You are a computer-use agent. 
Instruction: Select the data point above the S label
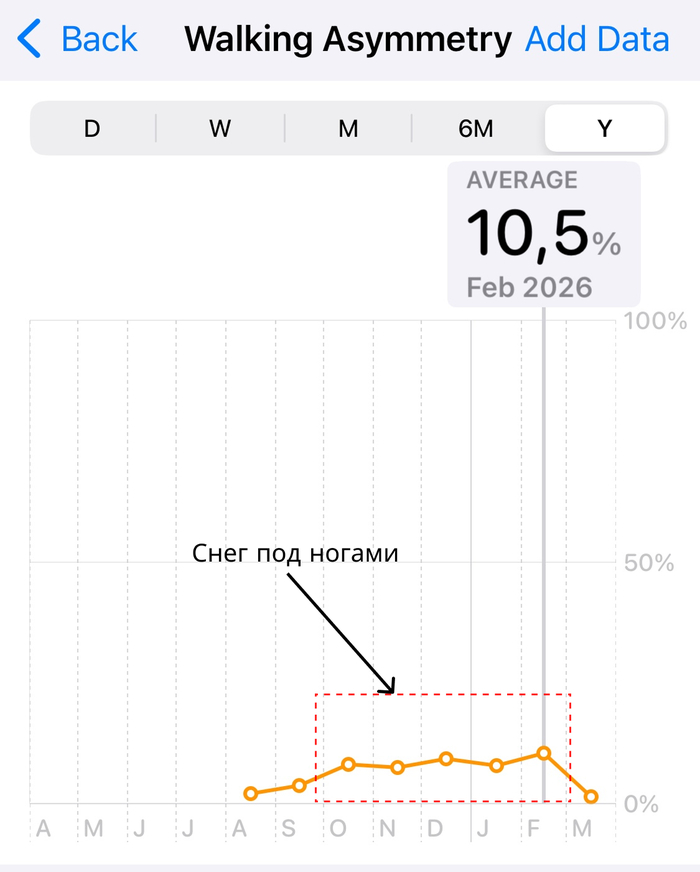pos(299,786)
